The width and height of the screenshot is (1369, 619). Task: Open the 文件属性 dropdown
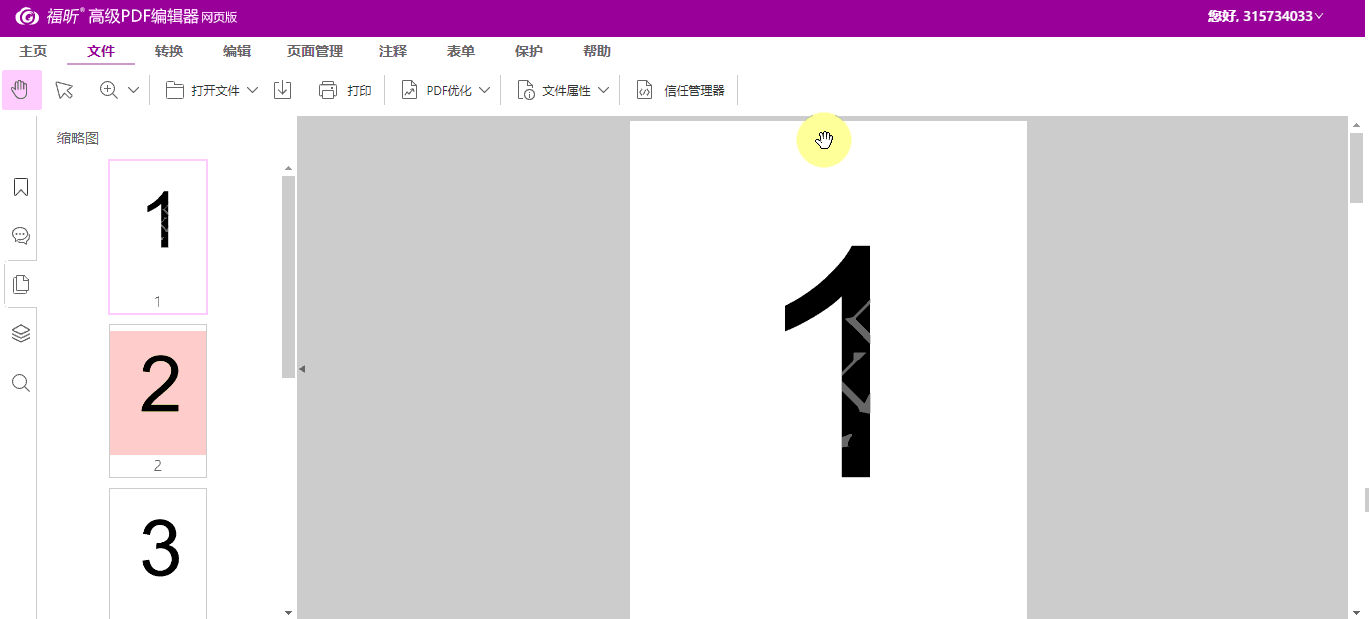tap(565, 90)
